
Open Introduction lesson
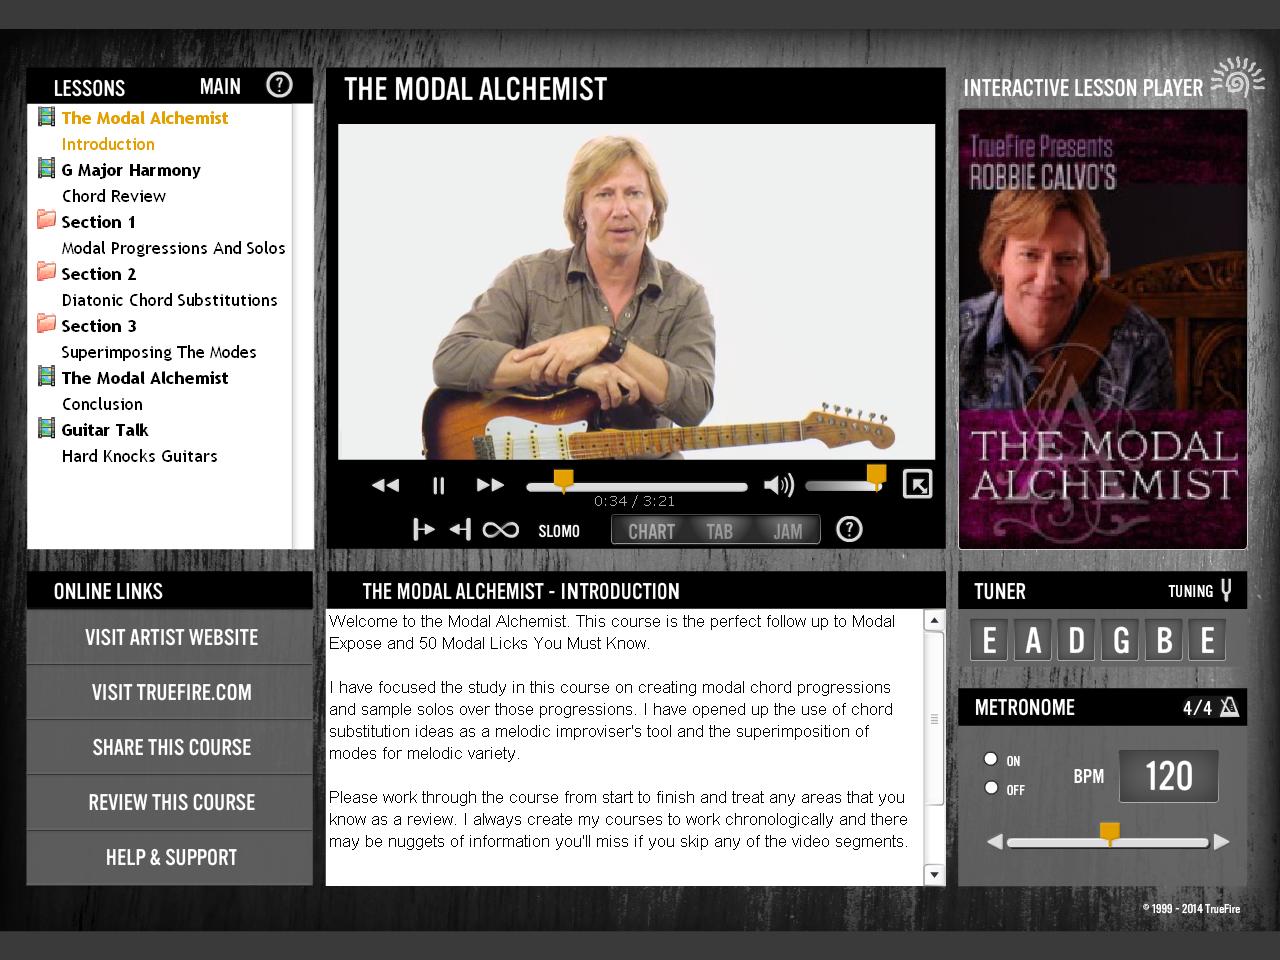[108, 144]
